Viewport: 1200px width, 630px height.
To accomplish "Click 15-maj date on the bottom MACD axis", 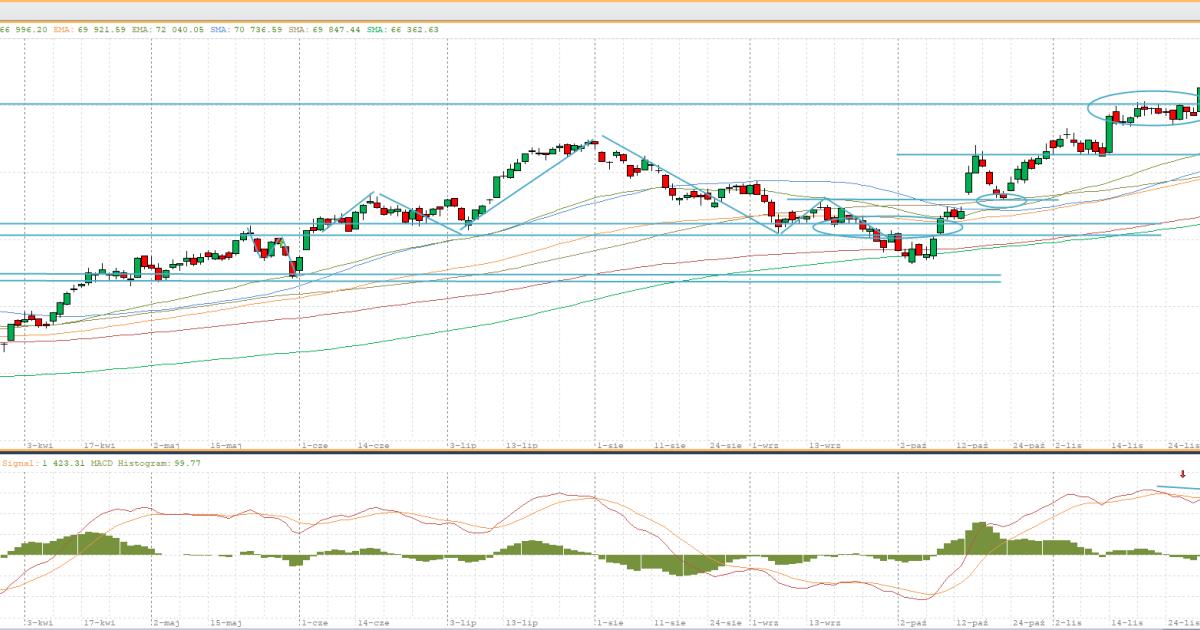I will click(226, 622).
